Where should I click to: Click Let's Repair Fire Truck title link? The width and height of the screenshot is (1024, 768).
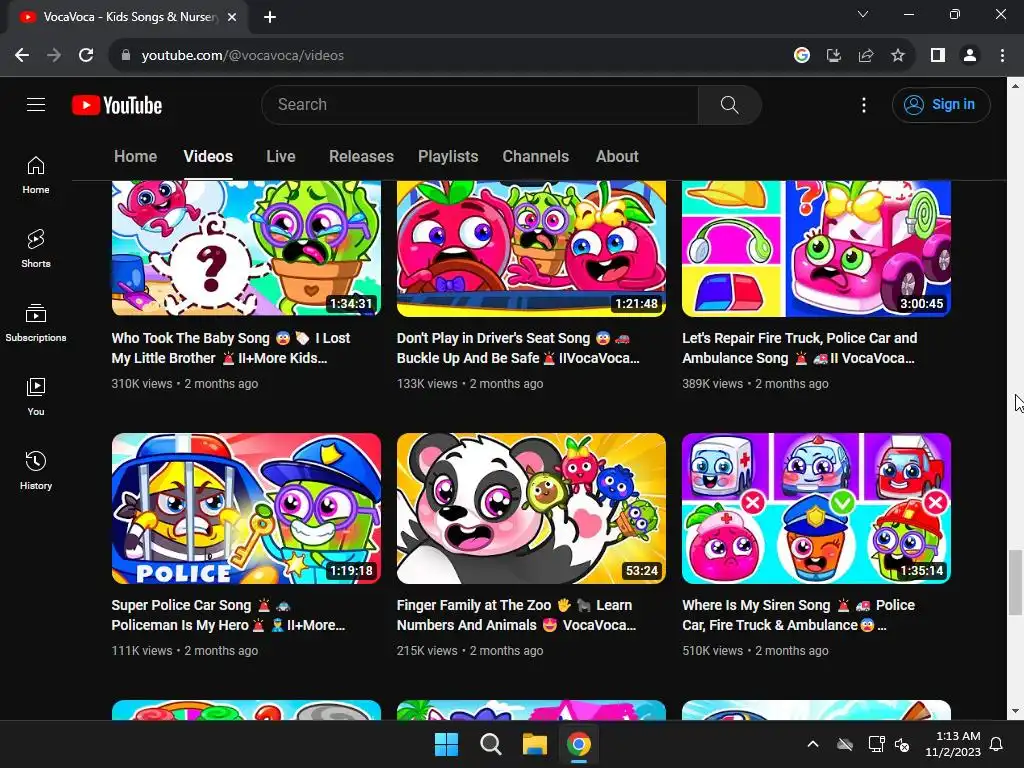point(799,348)
